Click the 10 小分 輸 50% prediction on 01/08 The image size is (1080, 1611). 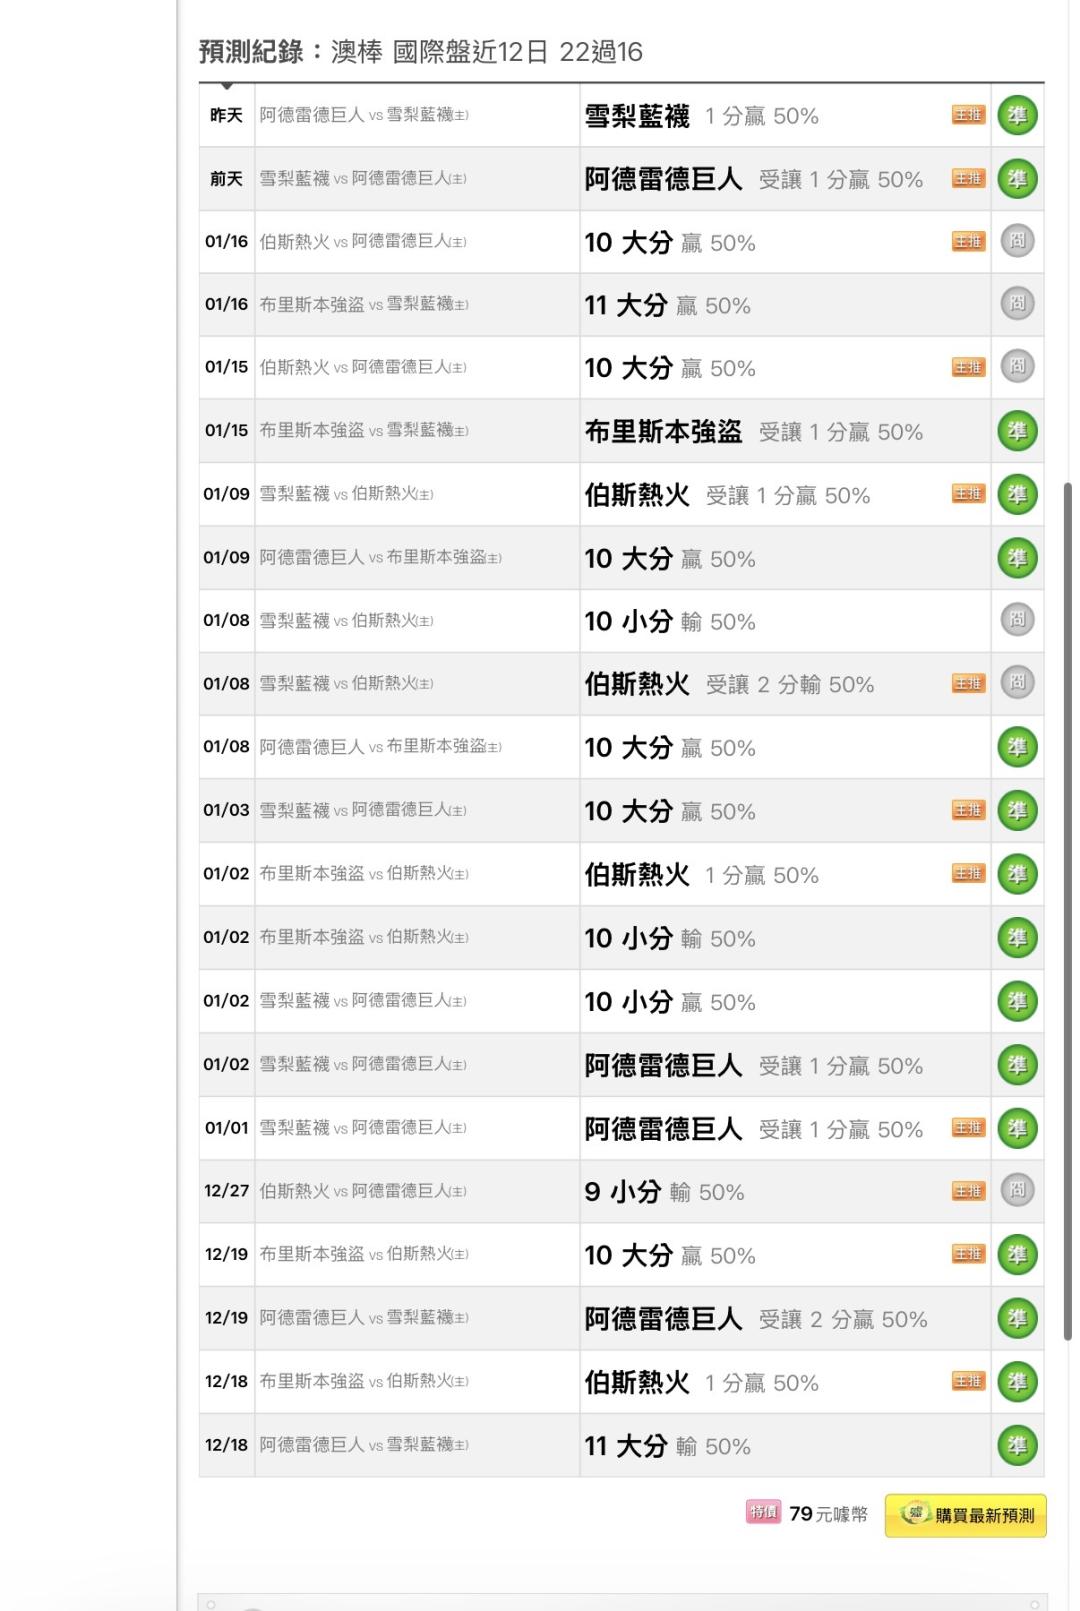pyautogui.click(x=670, y=621)
